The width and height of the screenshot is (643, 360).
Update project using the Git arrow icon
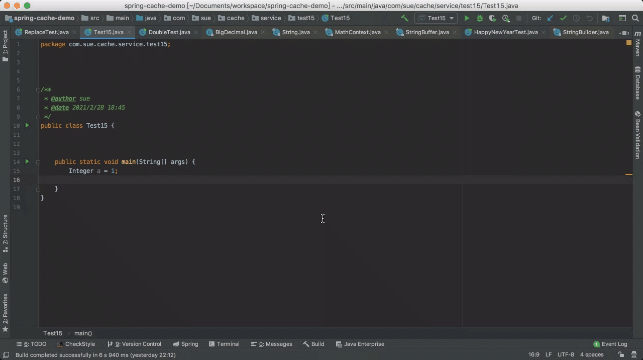[550, 18]
